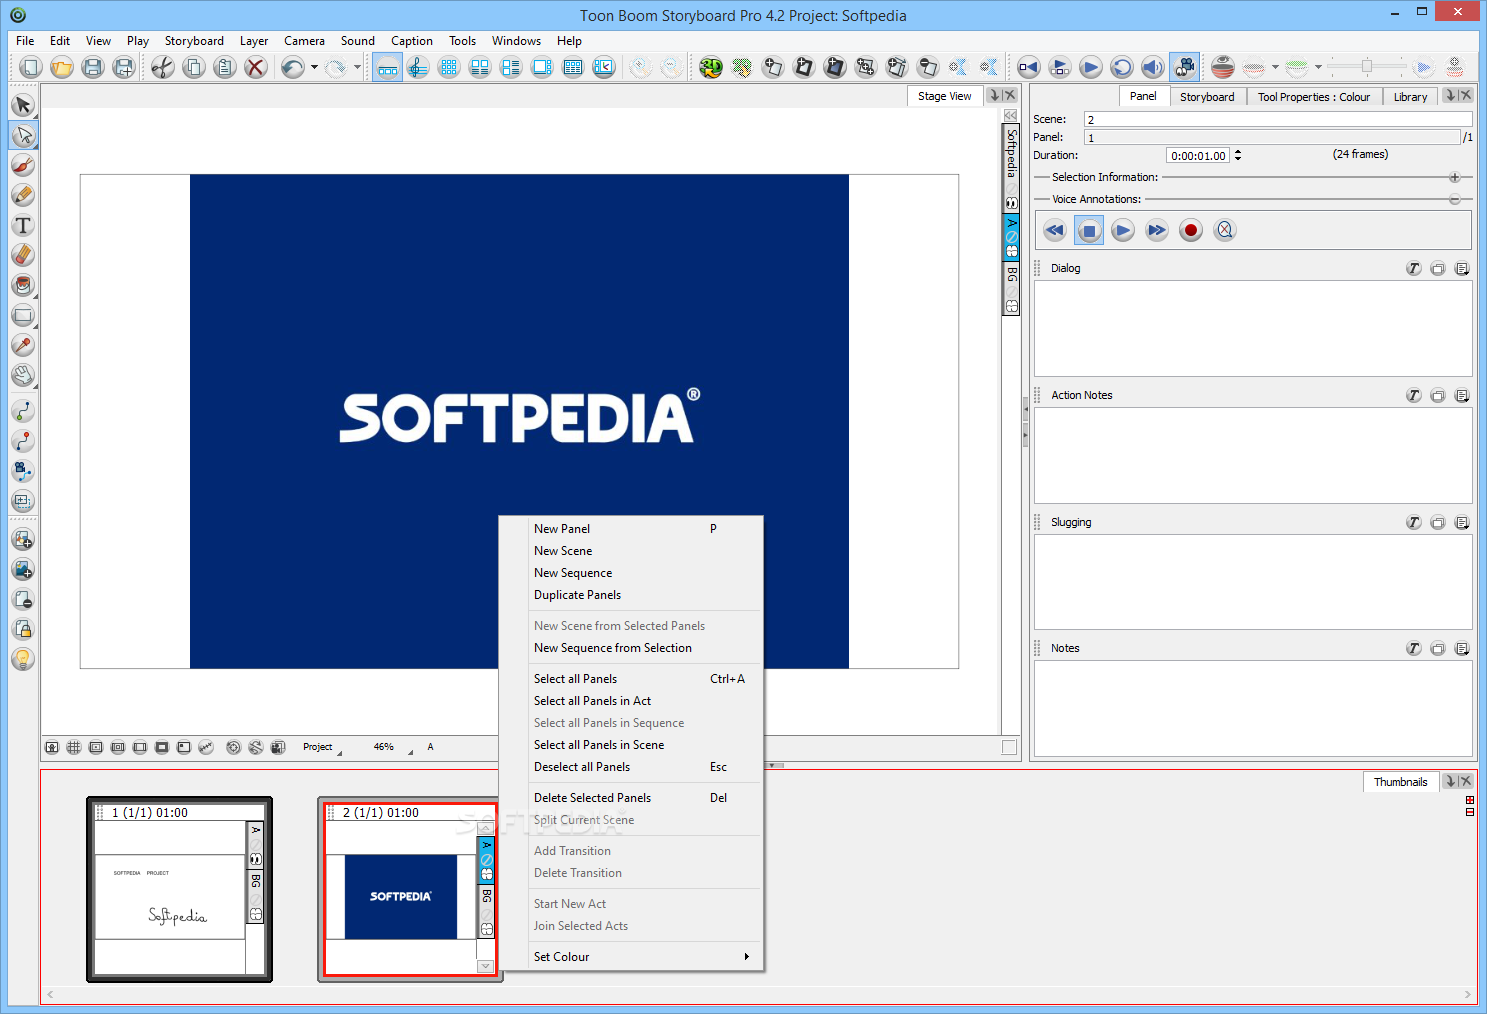Click the Duration stepper arrows
Image resolution: width=1487 pixels, height=1014 pixels.
pyautogui.click(x=1238, y=155)
